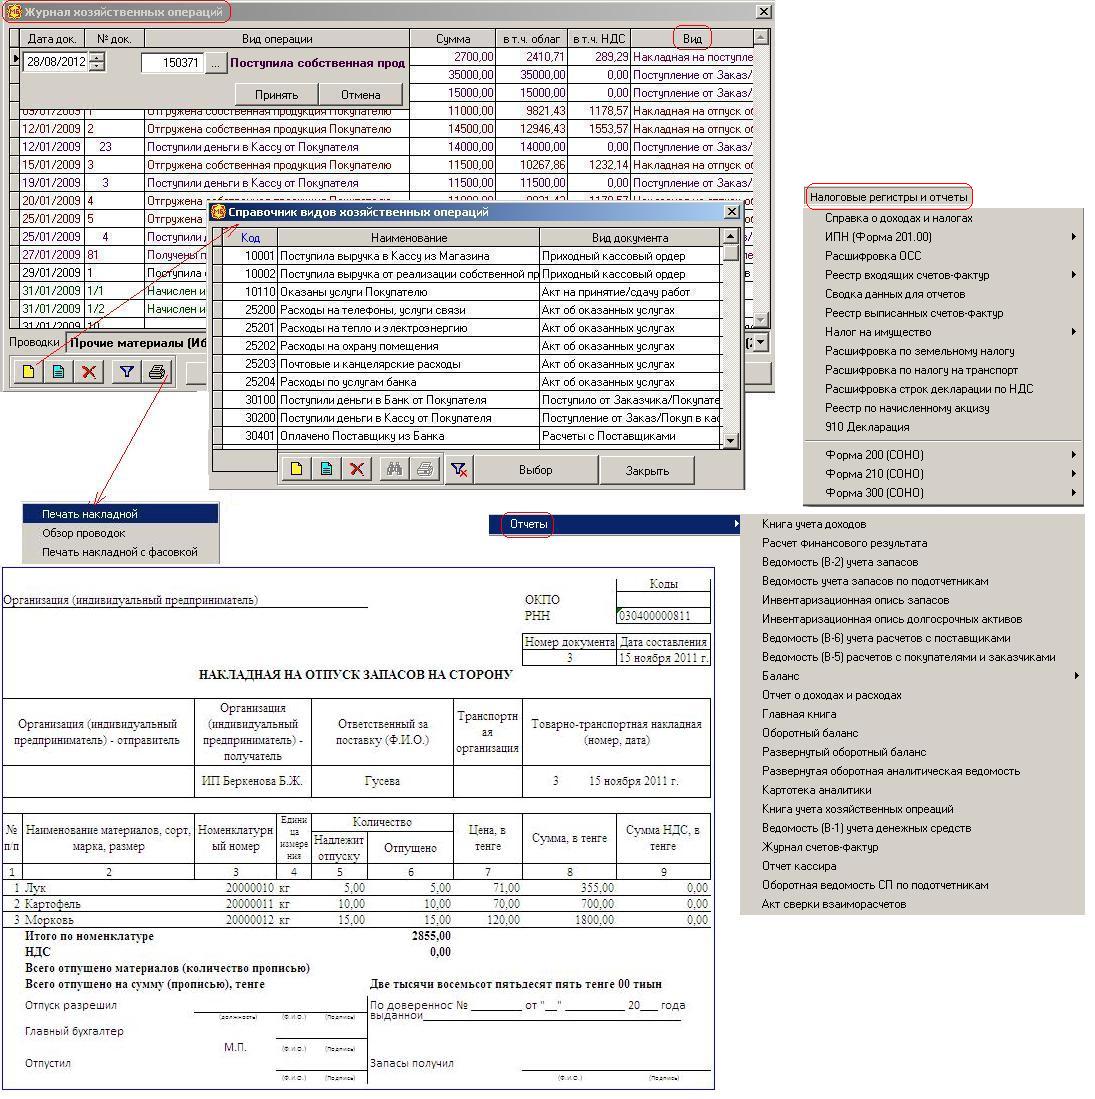The width and height of the screenshot is (1095, 1099).
Task: Open the Отчеты menu item
Action: tap(614, 524)
